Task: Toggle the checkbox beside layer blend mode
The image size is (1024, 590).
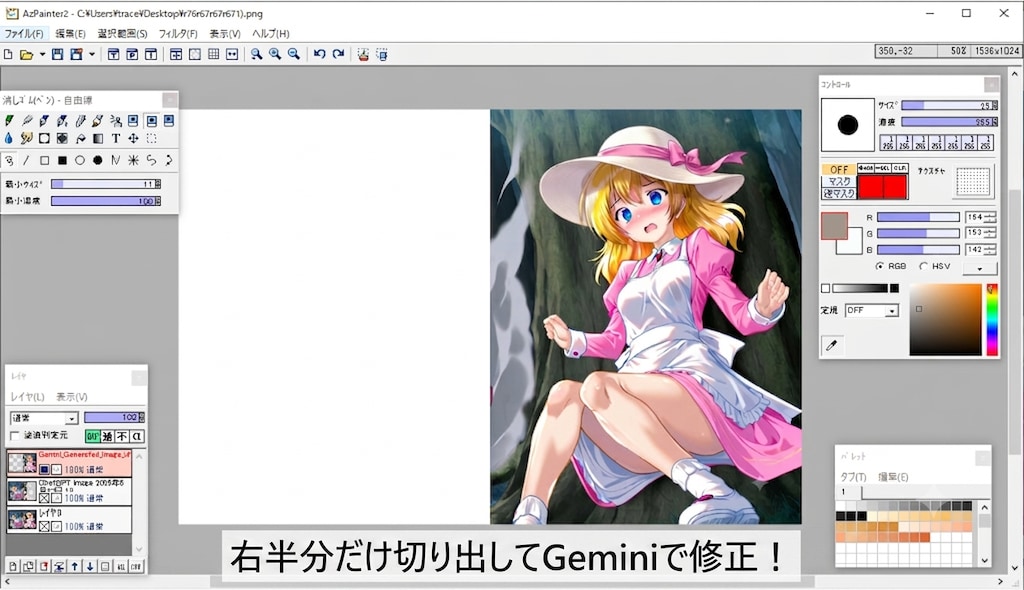Action: tap(14, 435)
